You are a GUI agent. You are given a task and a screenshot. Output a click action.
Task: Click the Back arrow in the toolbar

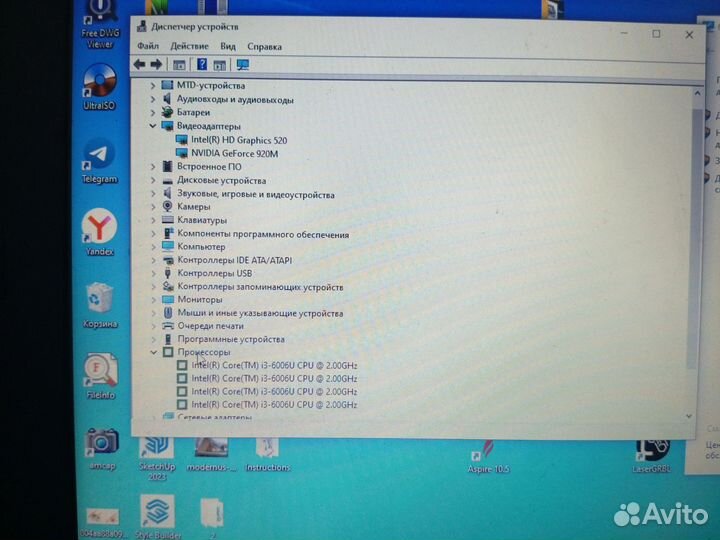140,65
